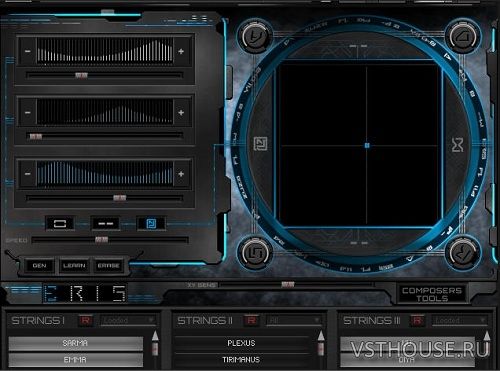500x371 pixels.
Task: Click the bottom-left corner knob of XY pad
Action: pos(255,253)
